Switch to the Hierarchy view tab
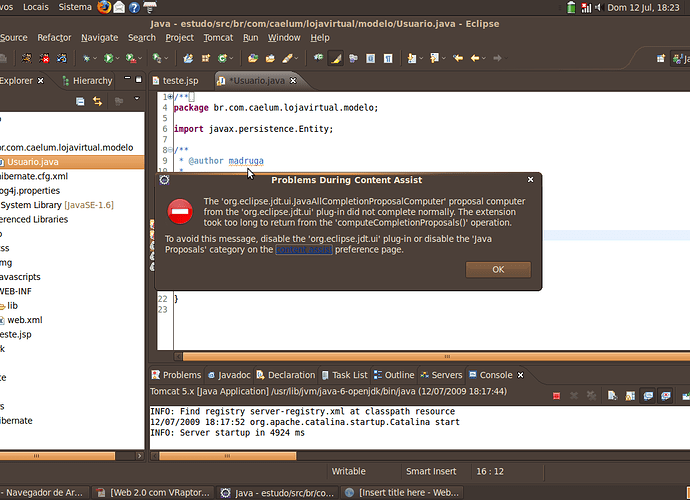690x500 pixels. pyautogui.click(x=88, y=81)
